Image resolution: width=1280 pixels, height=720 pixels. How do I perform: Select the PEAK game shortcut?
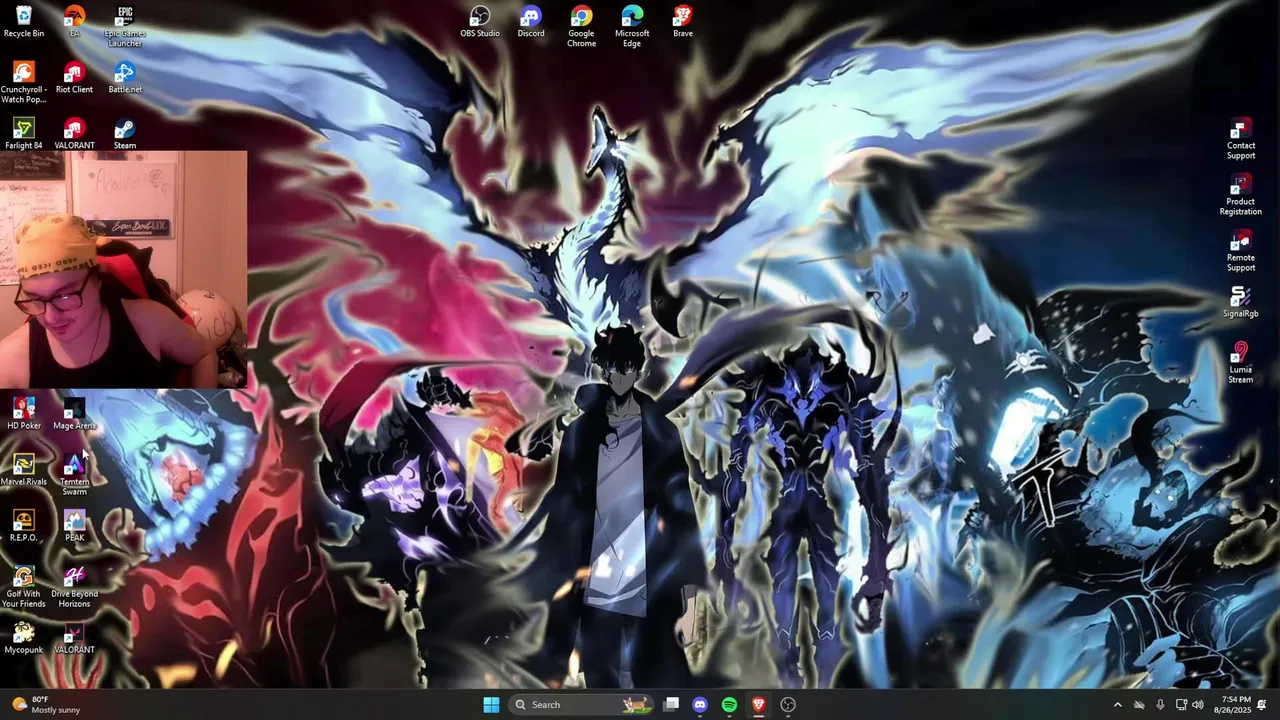74,525
